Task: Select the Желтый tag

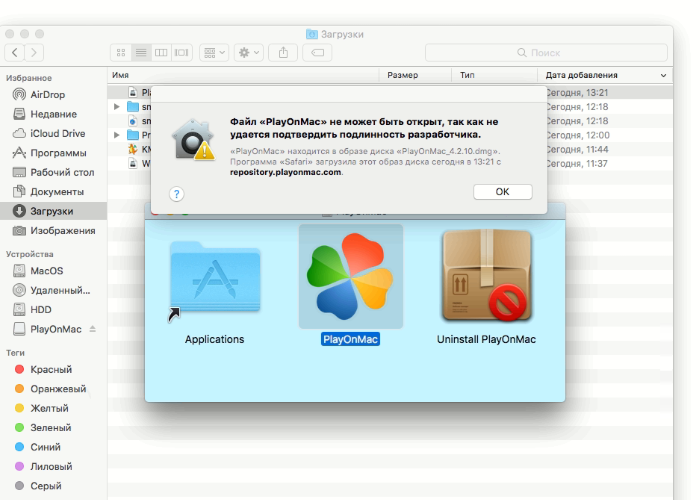Action: (54, 408)
